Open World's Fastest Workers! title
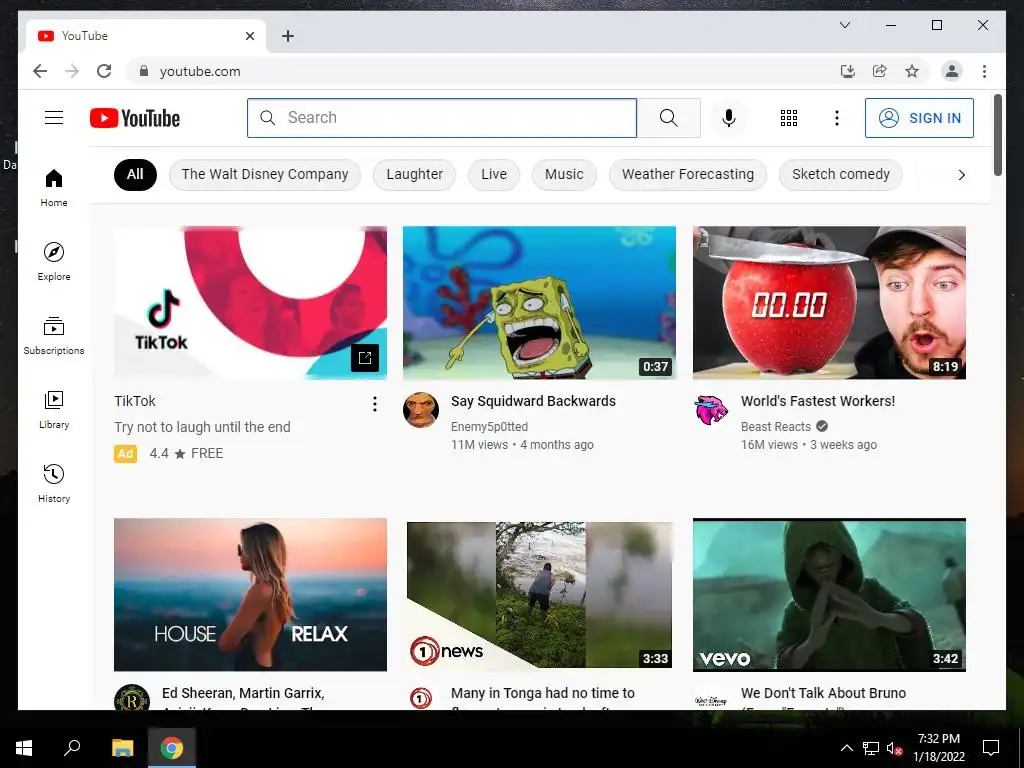The image size is (1024, 768). [x=818, y=401]
